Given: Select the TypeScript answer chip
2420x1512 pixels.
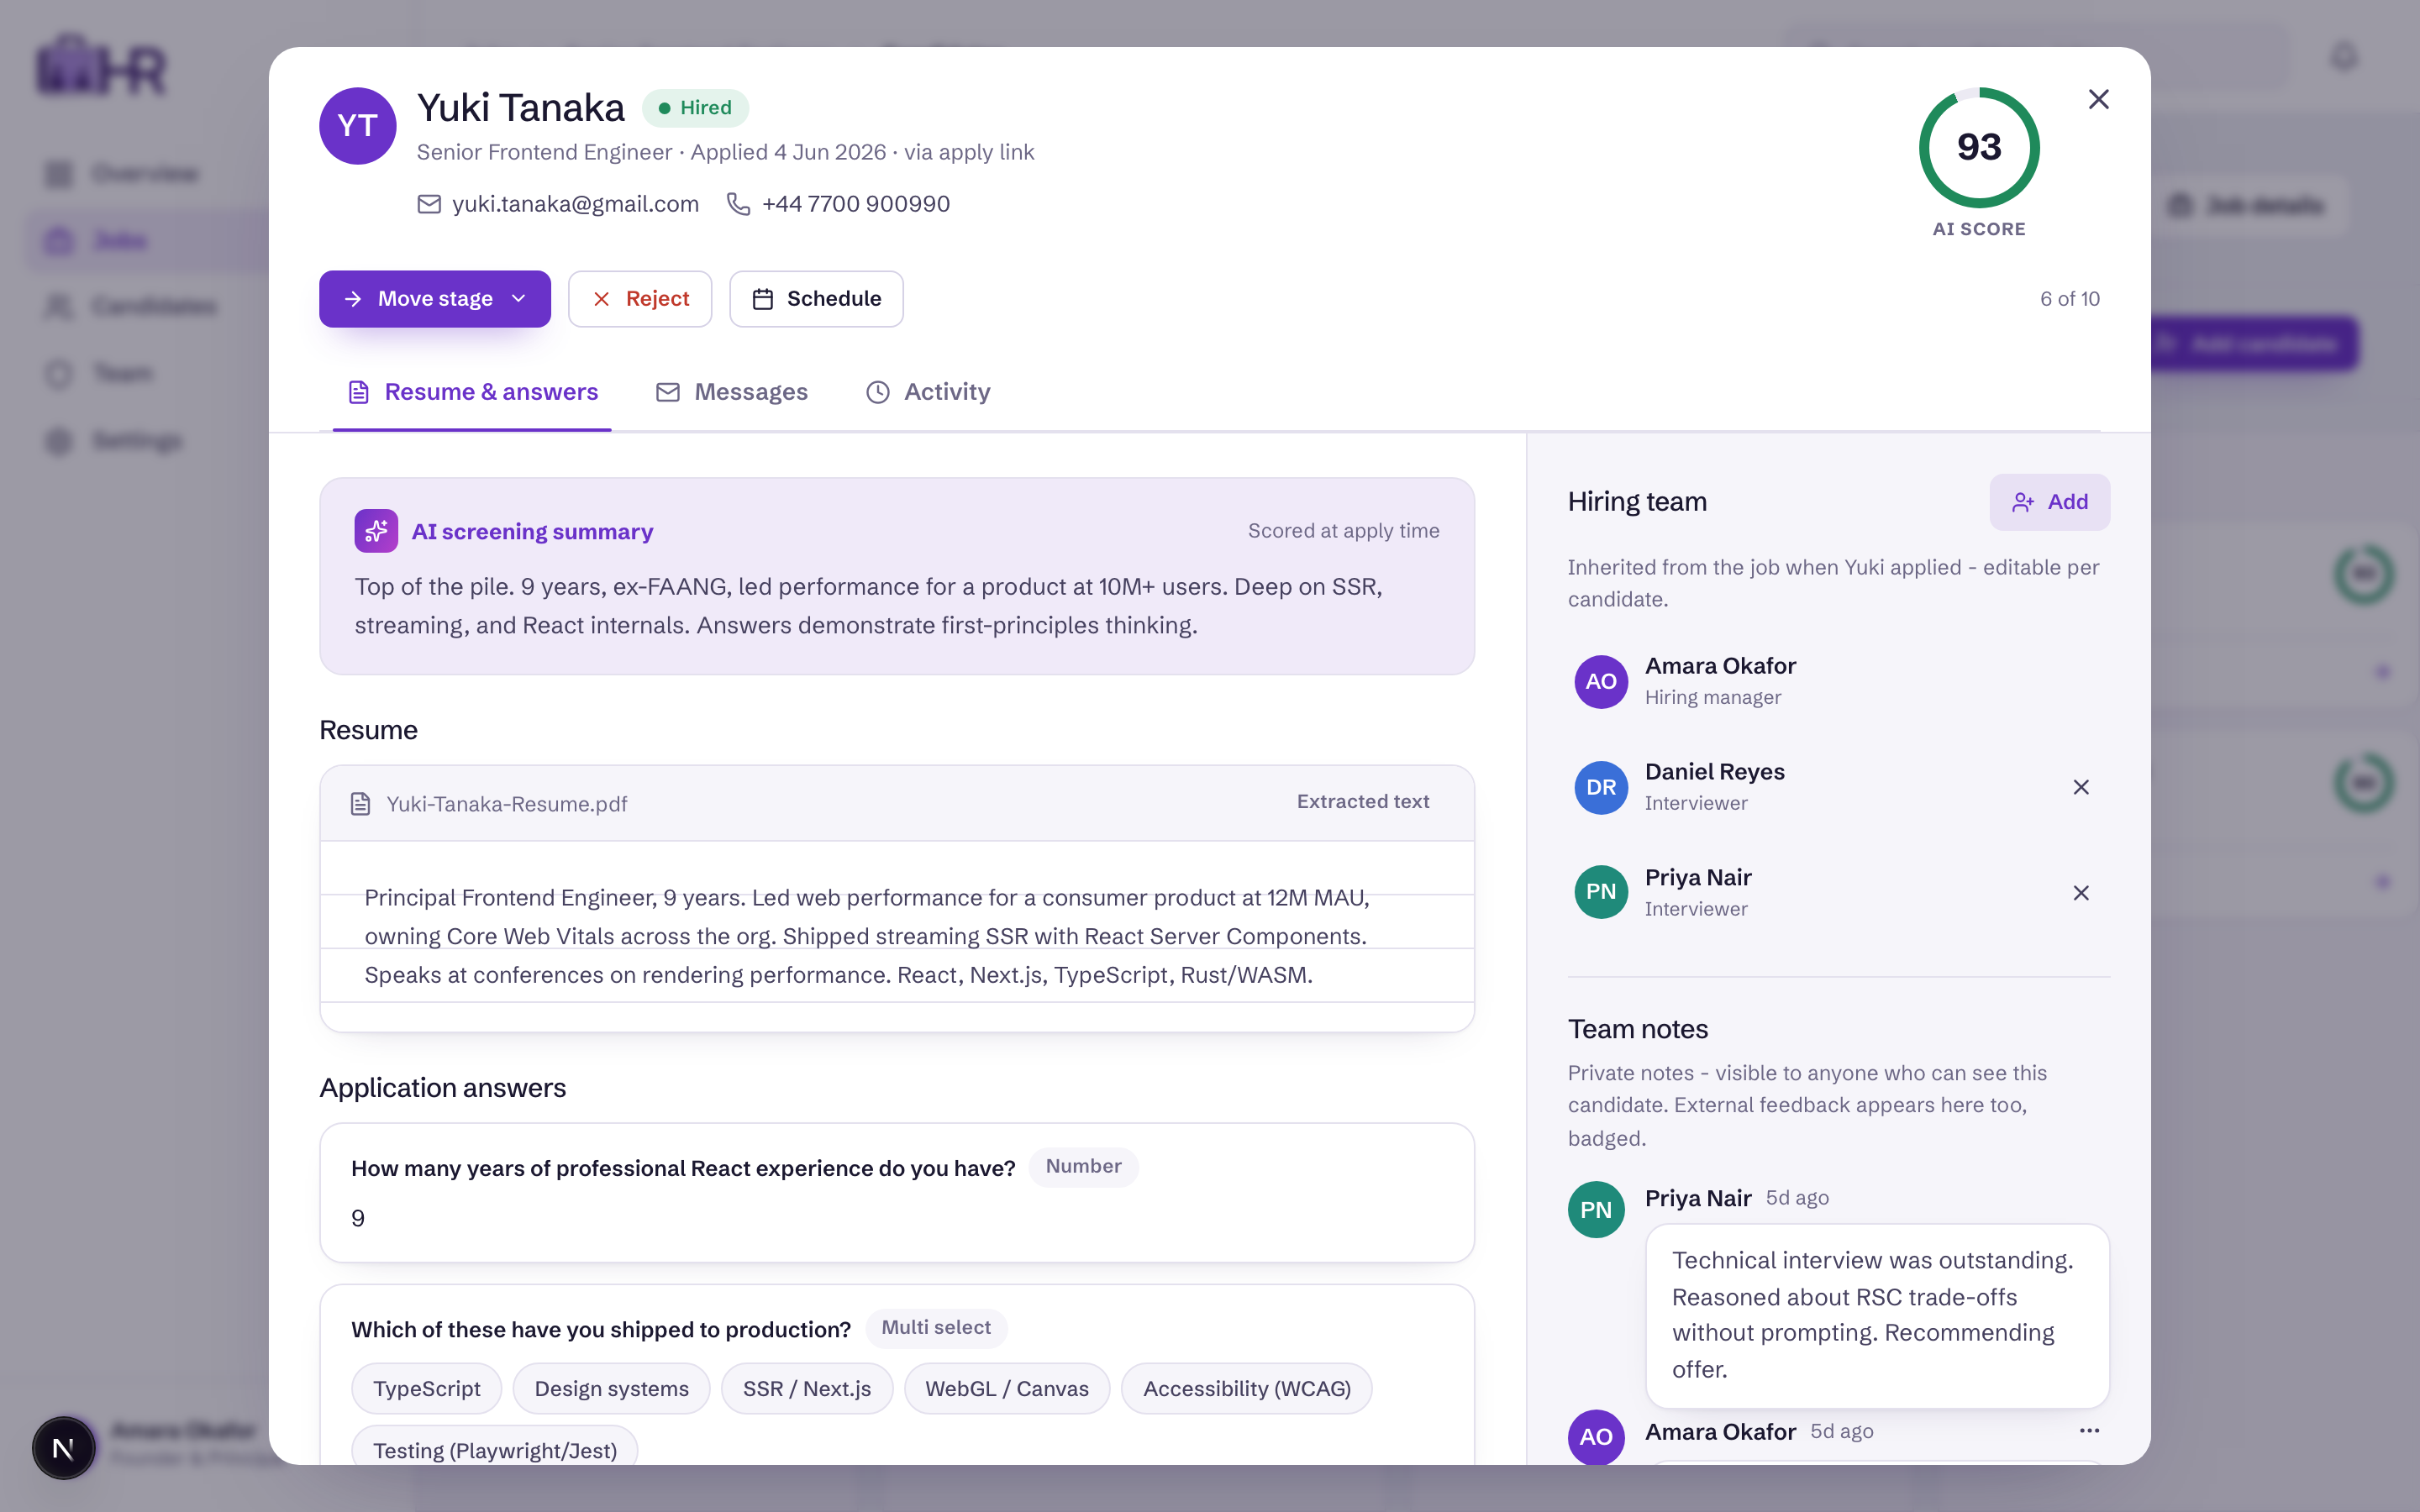Looking at the screenshot, I should click(427, 1388).
